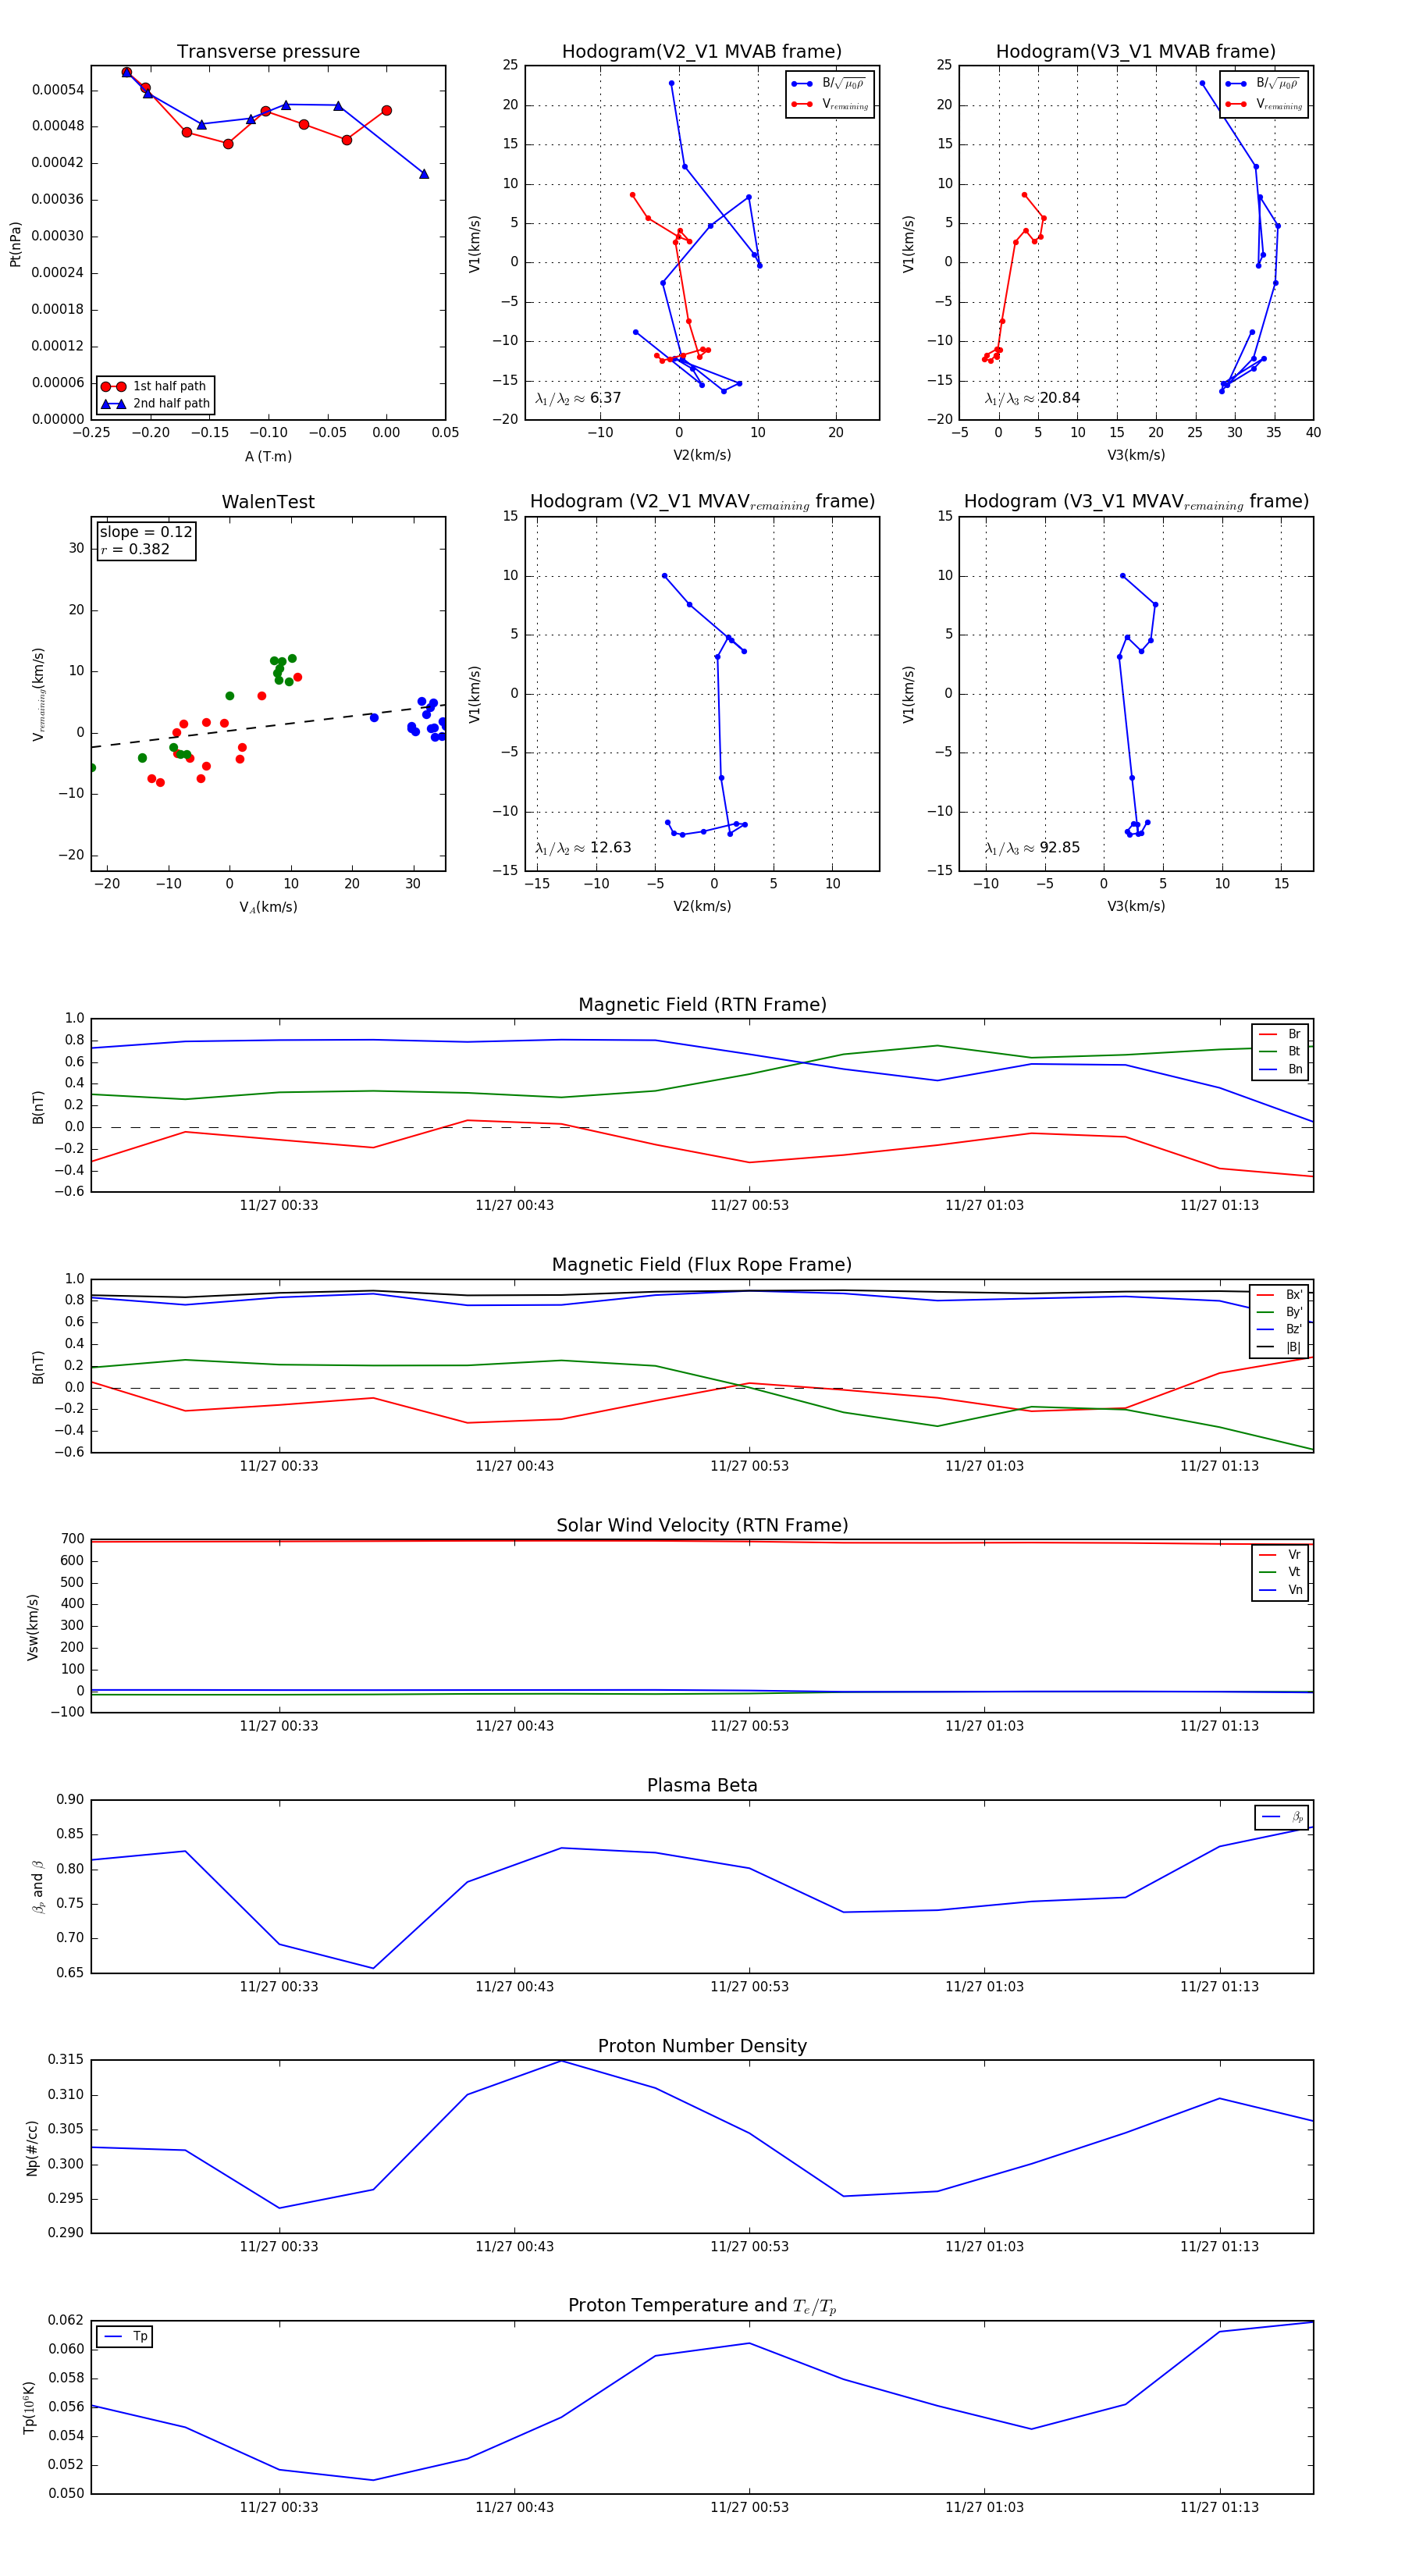1405x2576 pixels.
Task: Click the 'WalenTest' plot title
Action: pos(268,502)
